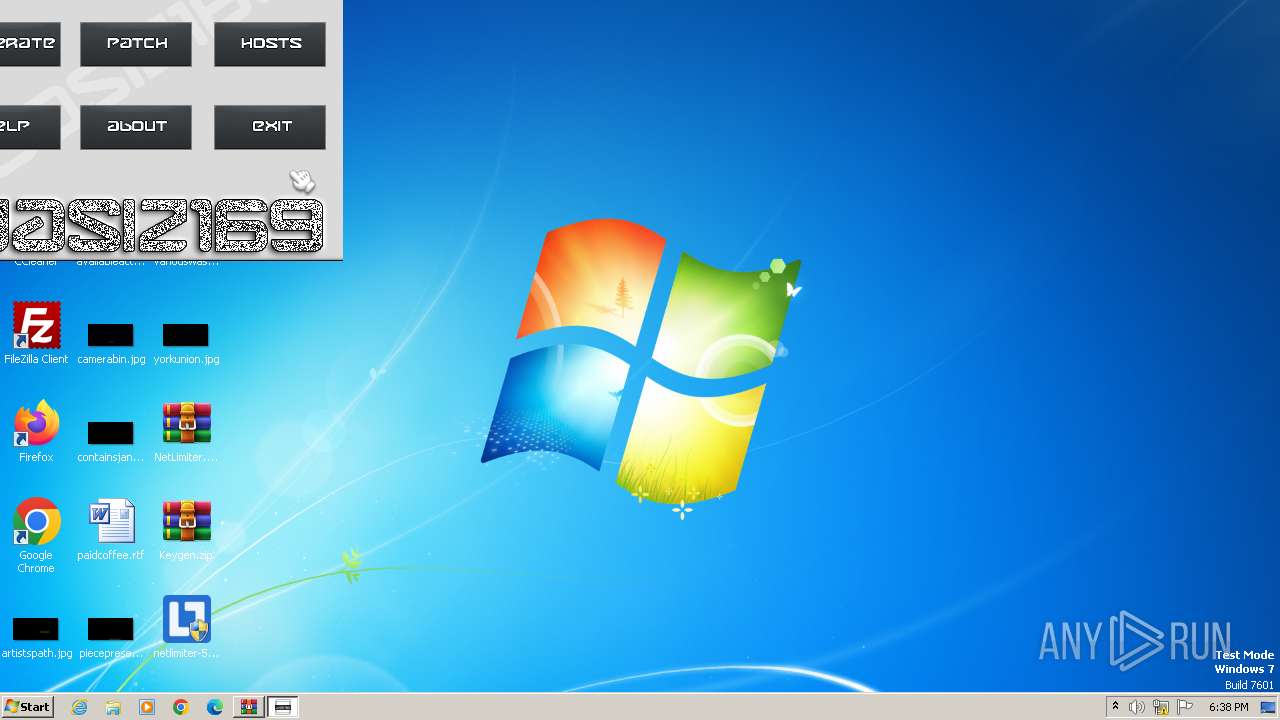Open Windows Explorer from the taskbar
The image size is (1280, 720).
click(113, 707)
